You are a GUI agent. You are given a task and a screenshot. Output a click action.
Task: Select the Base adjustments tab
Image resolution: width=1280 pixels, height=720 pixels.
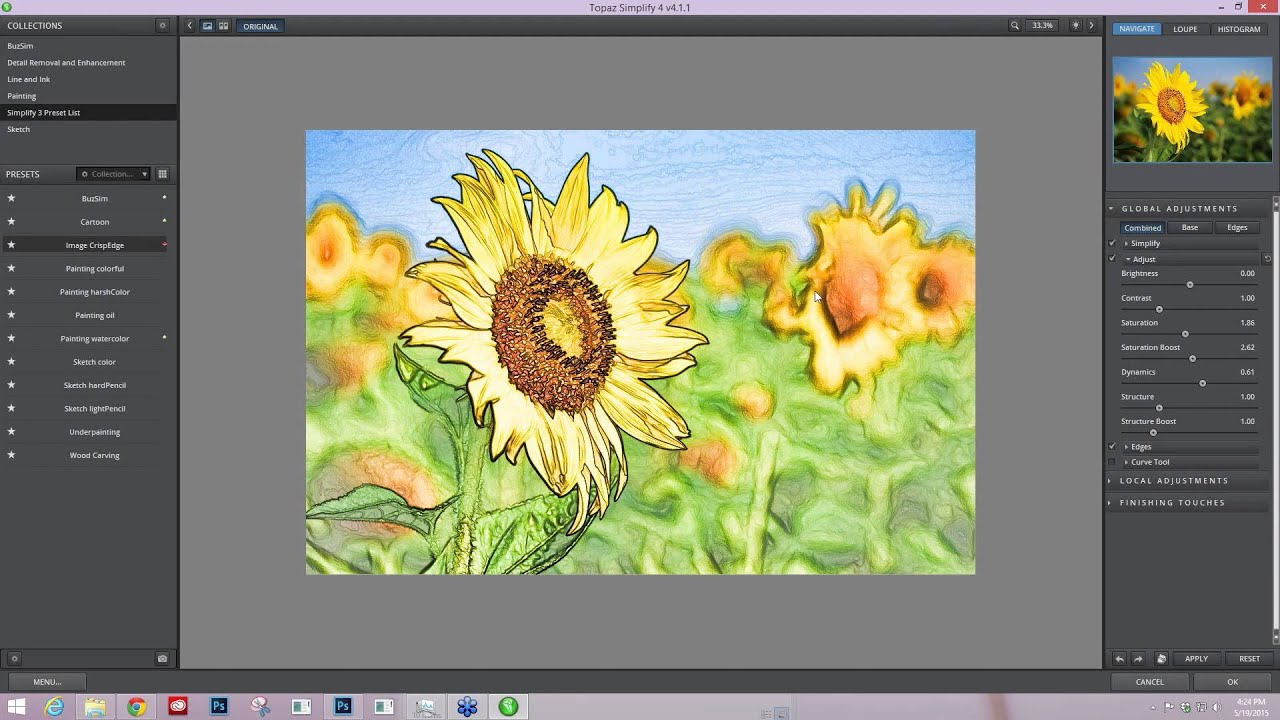coord(1189,228)
